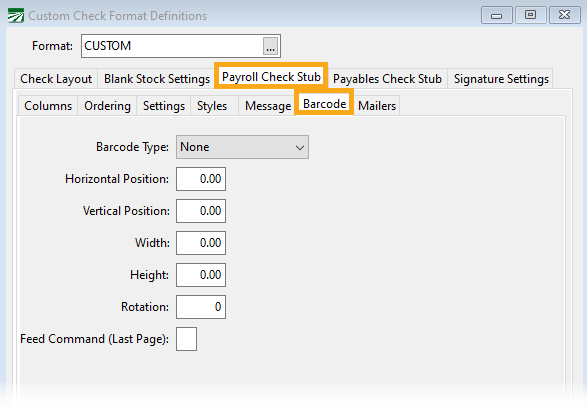The image size is (587, 410).
Task: Click the Feed Command (Last Page) box
Action: click(x=186, y=339)
